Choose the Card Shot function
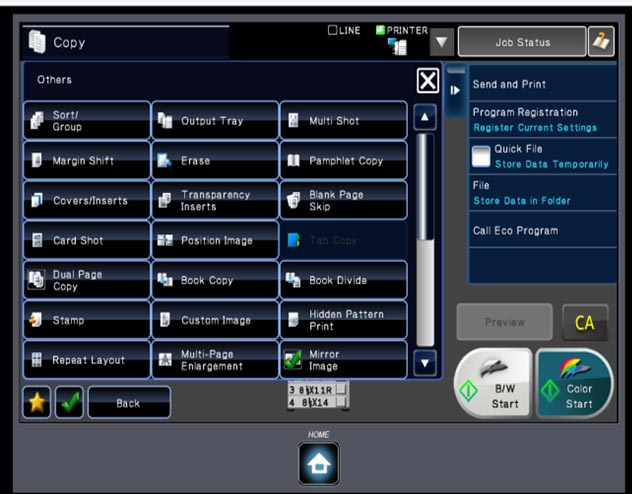This screenshot has height=494, width=632. tap(87, 240)
